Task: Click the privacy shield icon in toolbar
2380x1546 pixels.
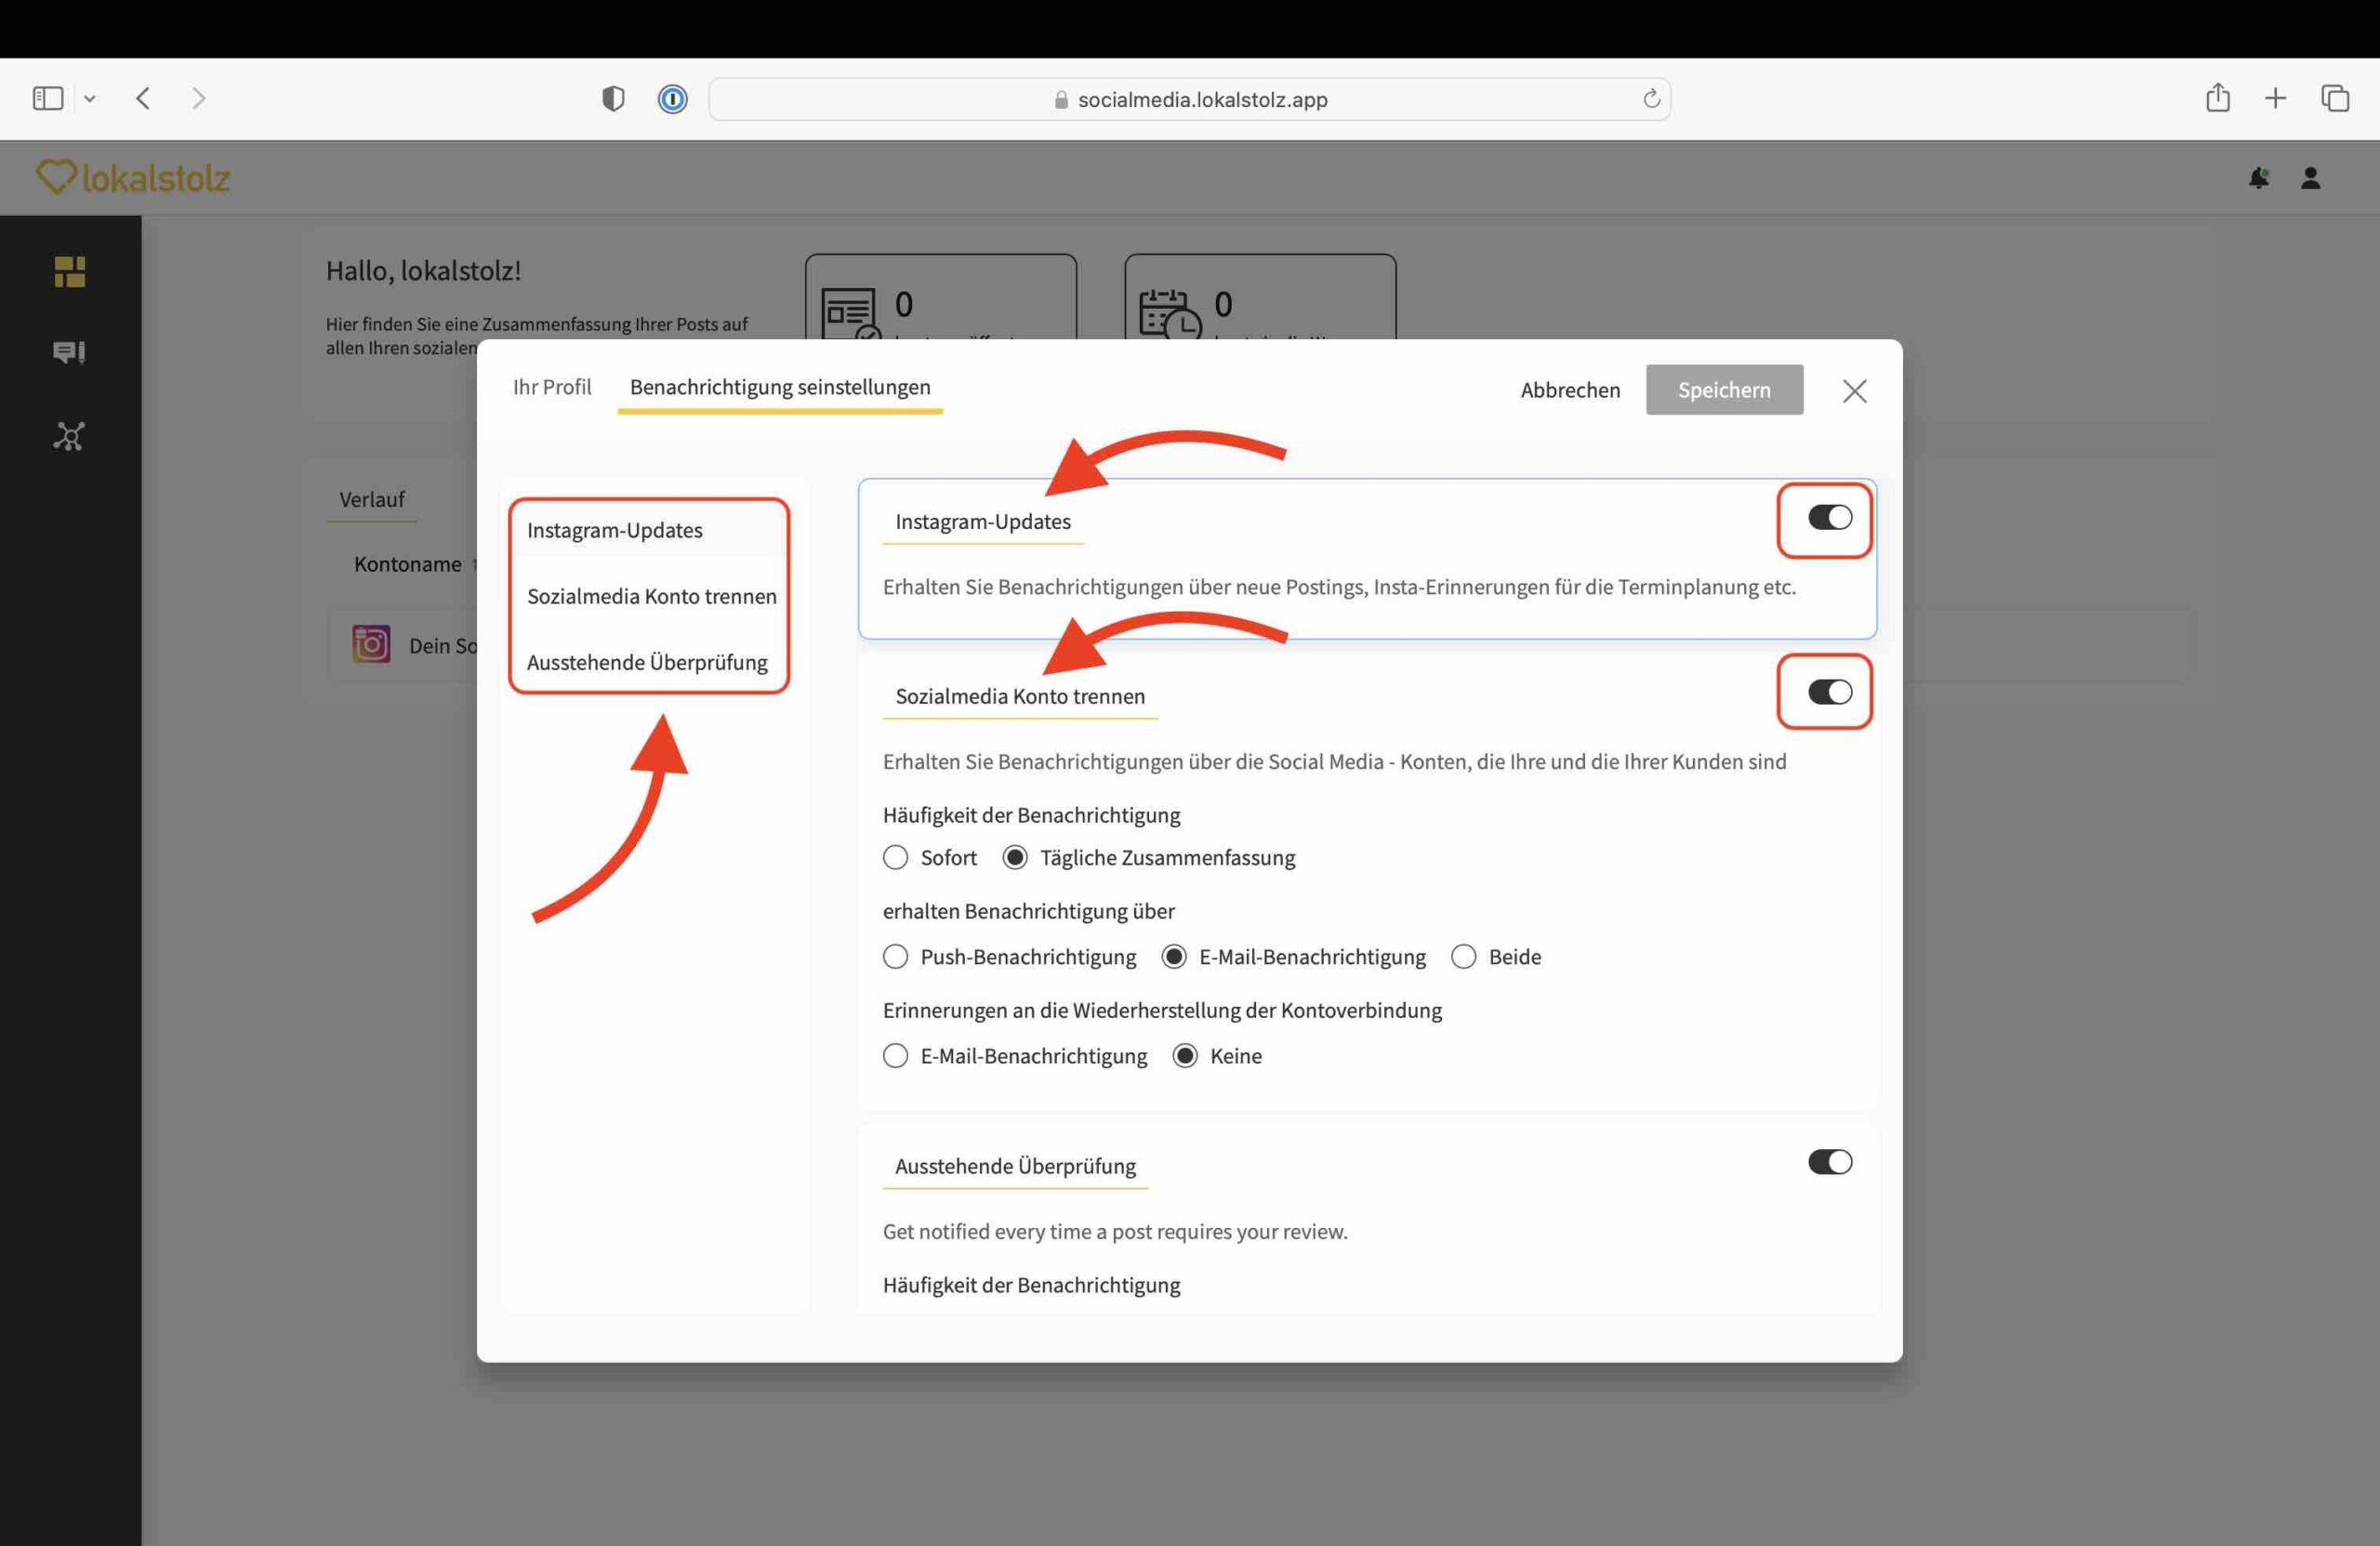Action: tap(613, 99)
